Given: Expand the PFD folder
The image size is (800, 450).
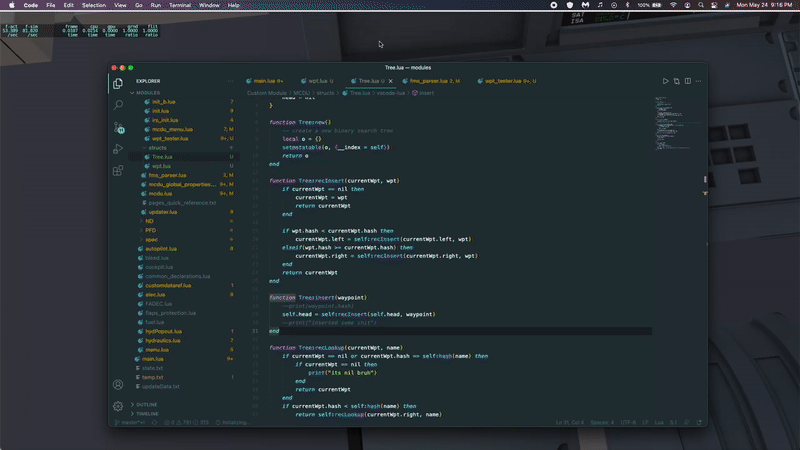Looking at the screenshot, I should click(151, 231).
